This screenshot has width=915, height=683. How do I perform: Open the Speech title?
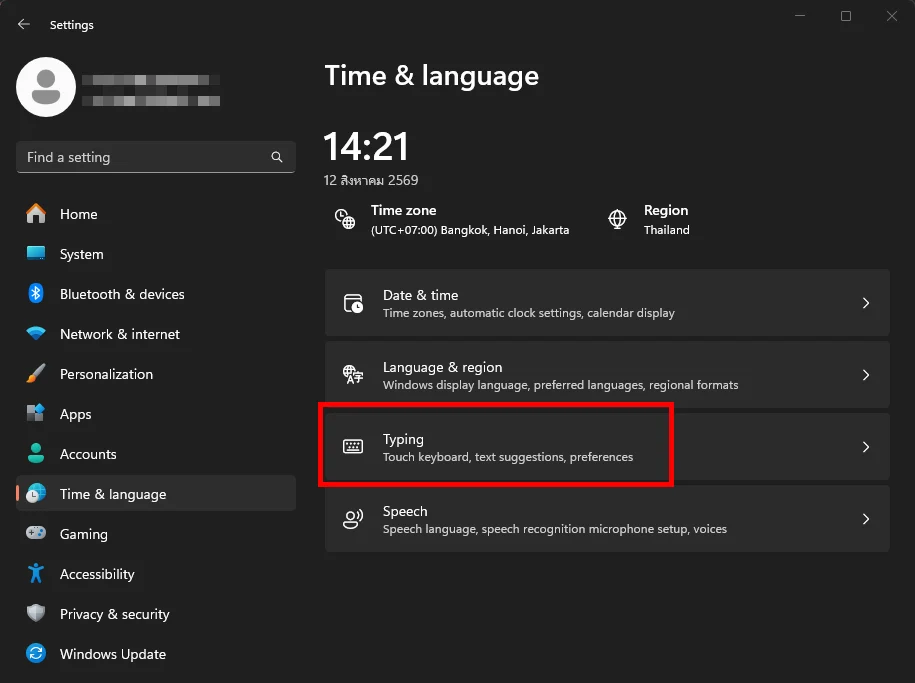(x=405, y=511)
